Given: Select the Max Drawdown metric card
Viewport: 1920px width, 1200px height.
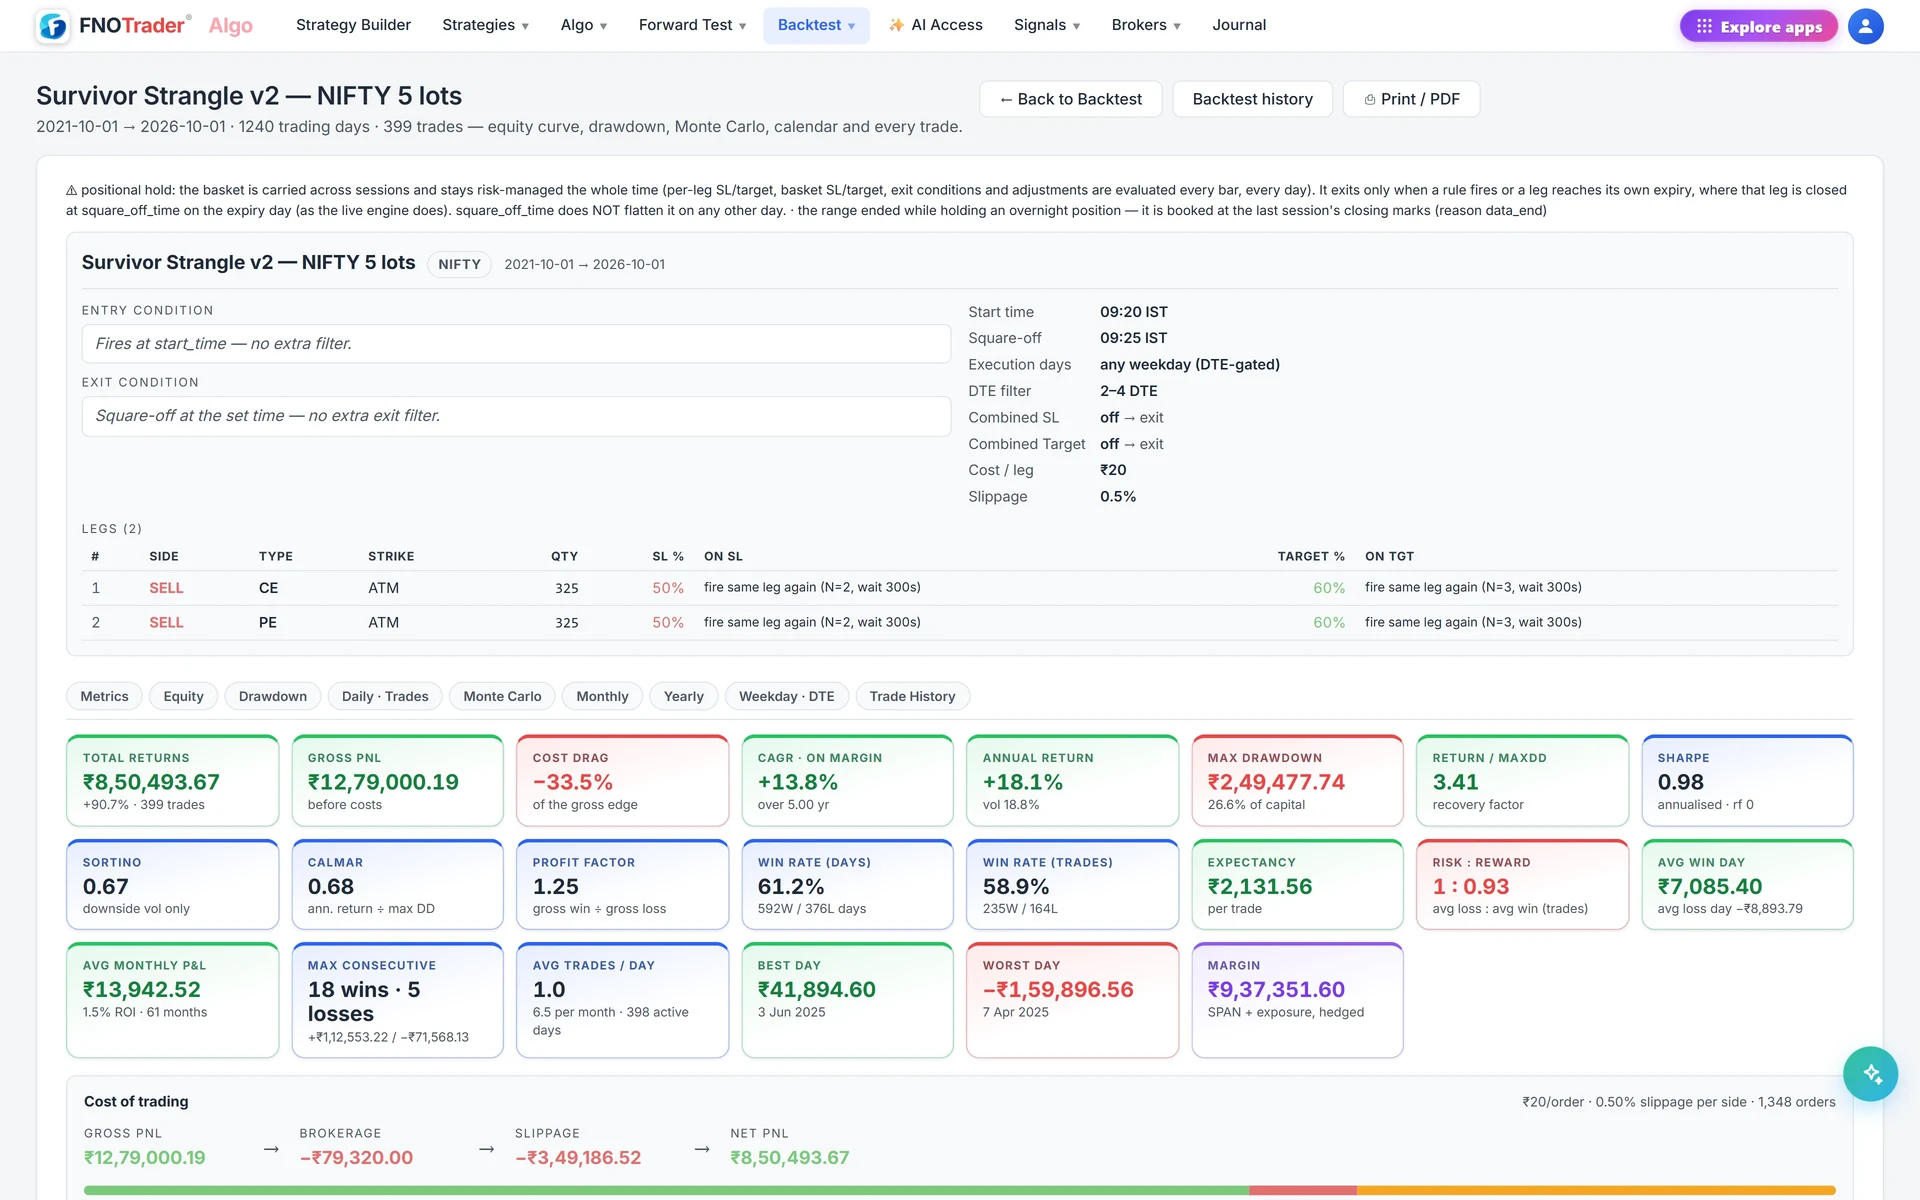Looking at the screenshot, I should click(1297, 781).
